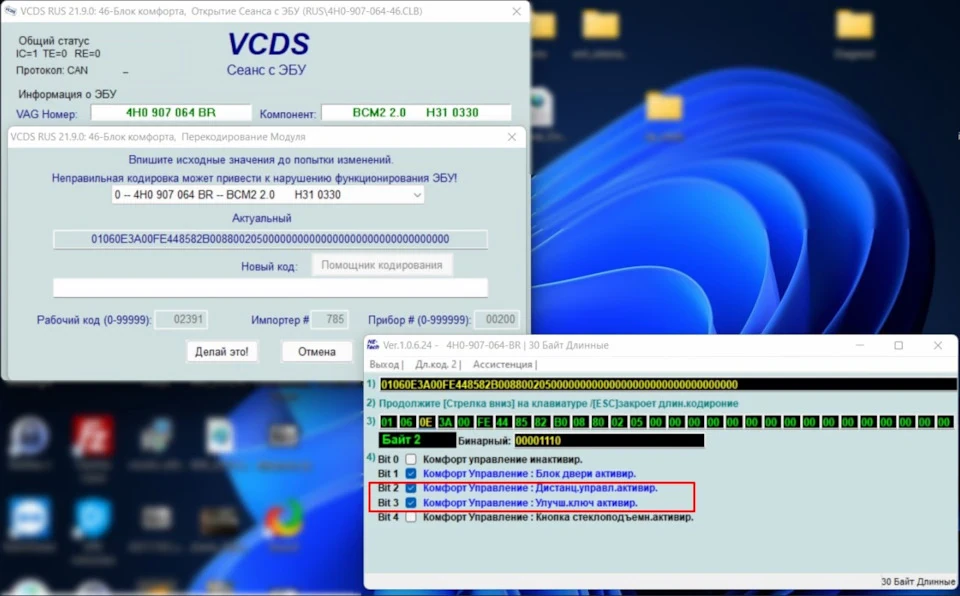Close the Перекодирование Модуля dialog
The image size is (960, 596).
click(512, 137)
